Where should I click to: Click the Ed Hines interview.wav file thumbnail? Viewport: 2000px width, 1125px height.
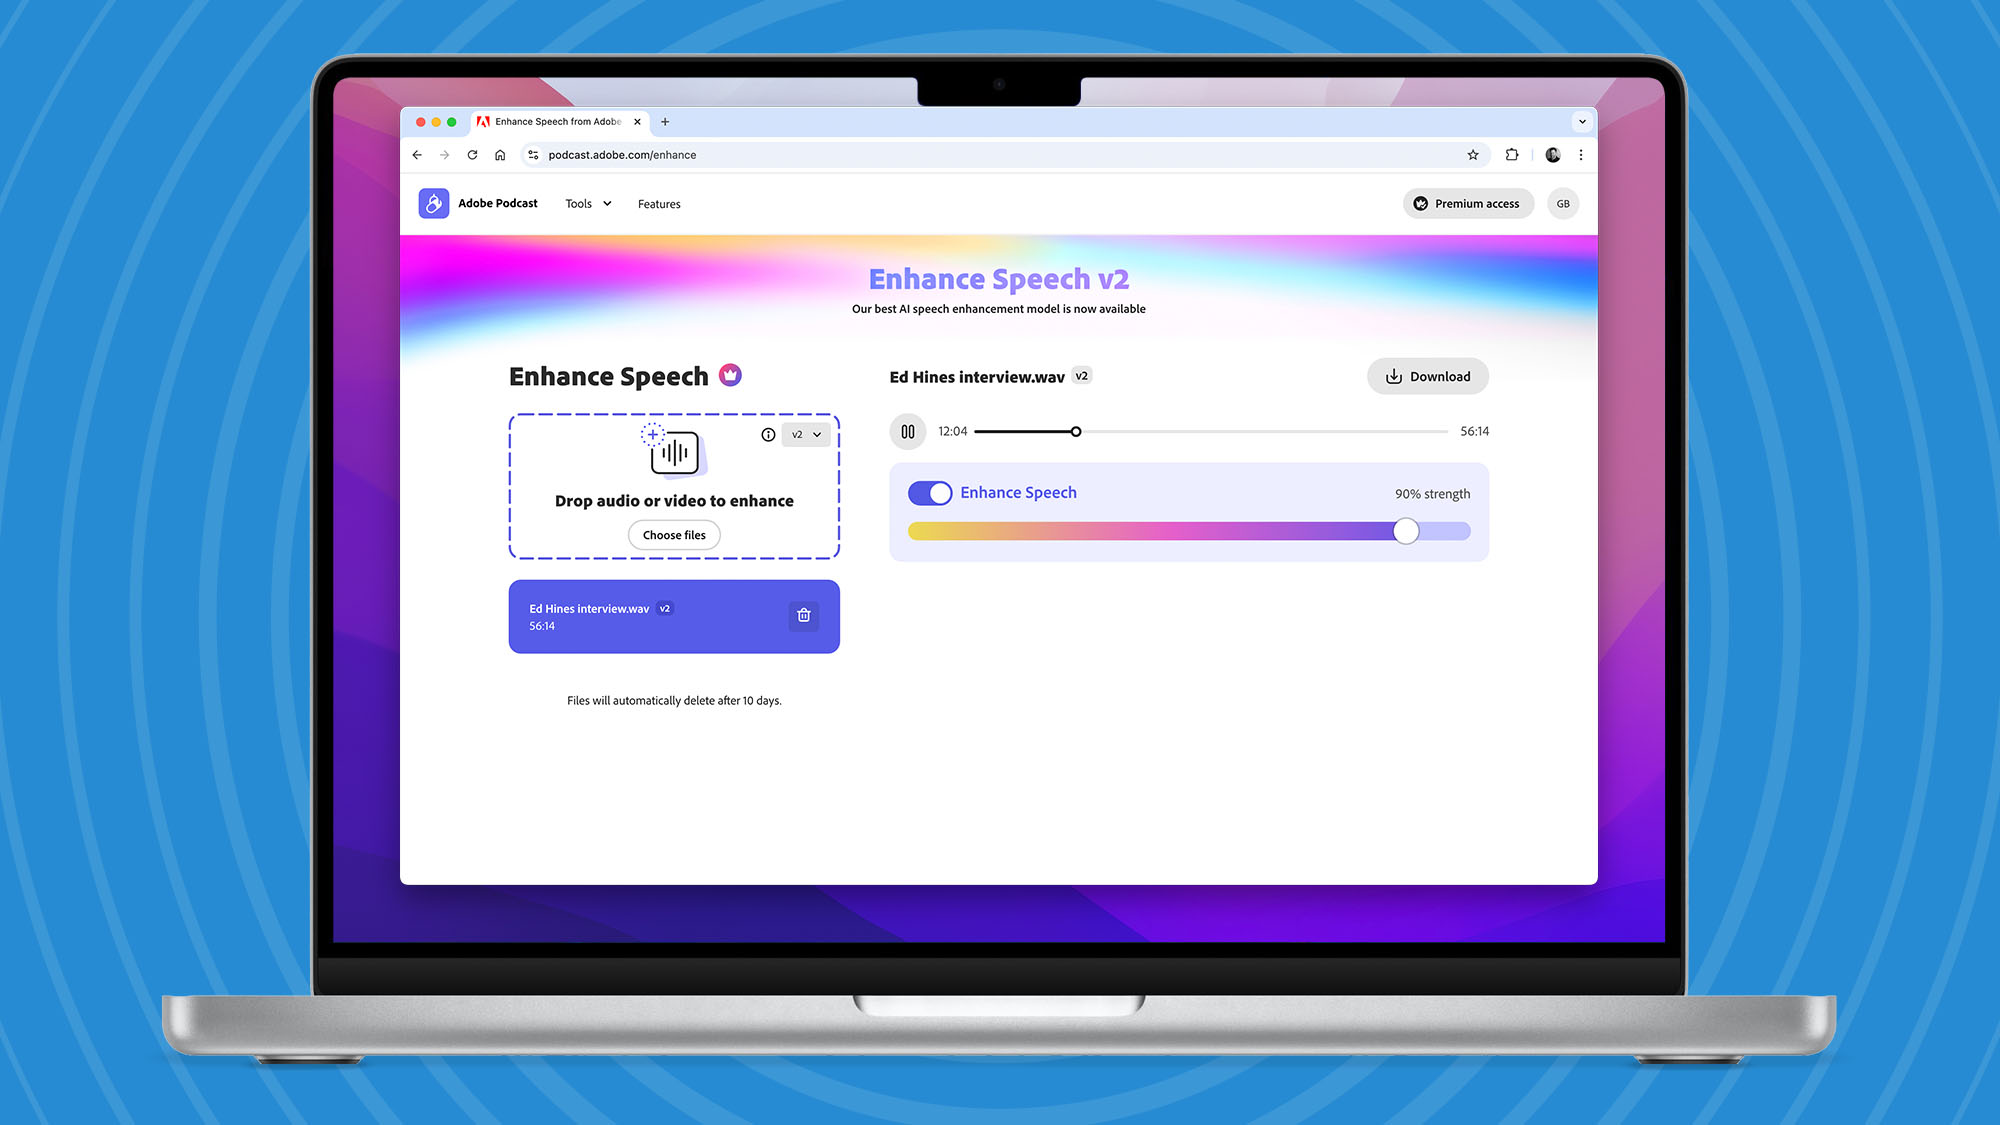pyautogui.click(x=673, y=615)
